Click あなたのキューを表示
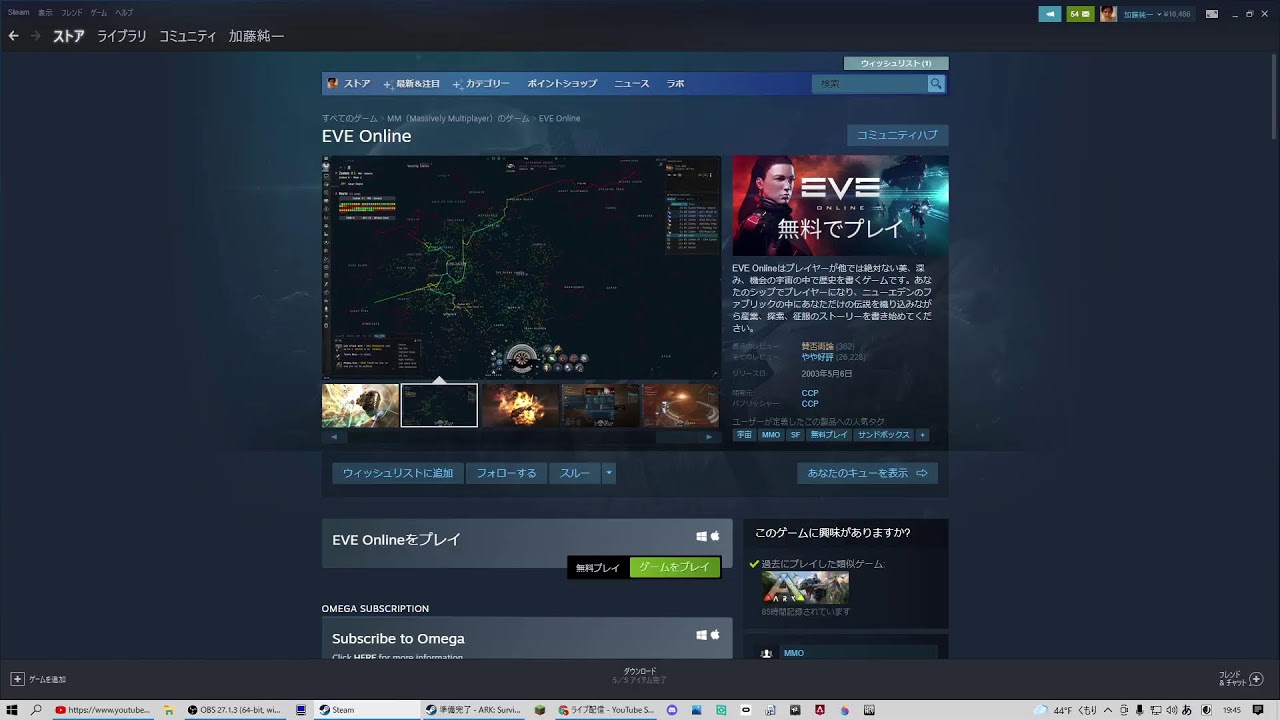1280x720 pixels. 867,473
